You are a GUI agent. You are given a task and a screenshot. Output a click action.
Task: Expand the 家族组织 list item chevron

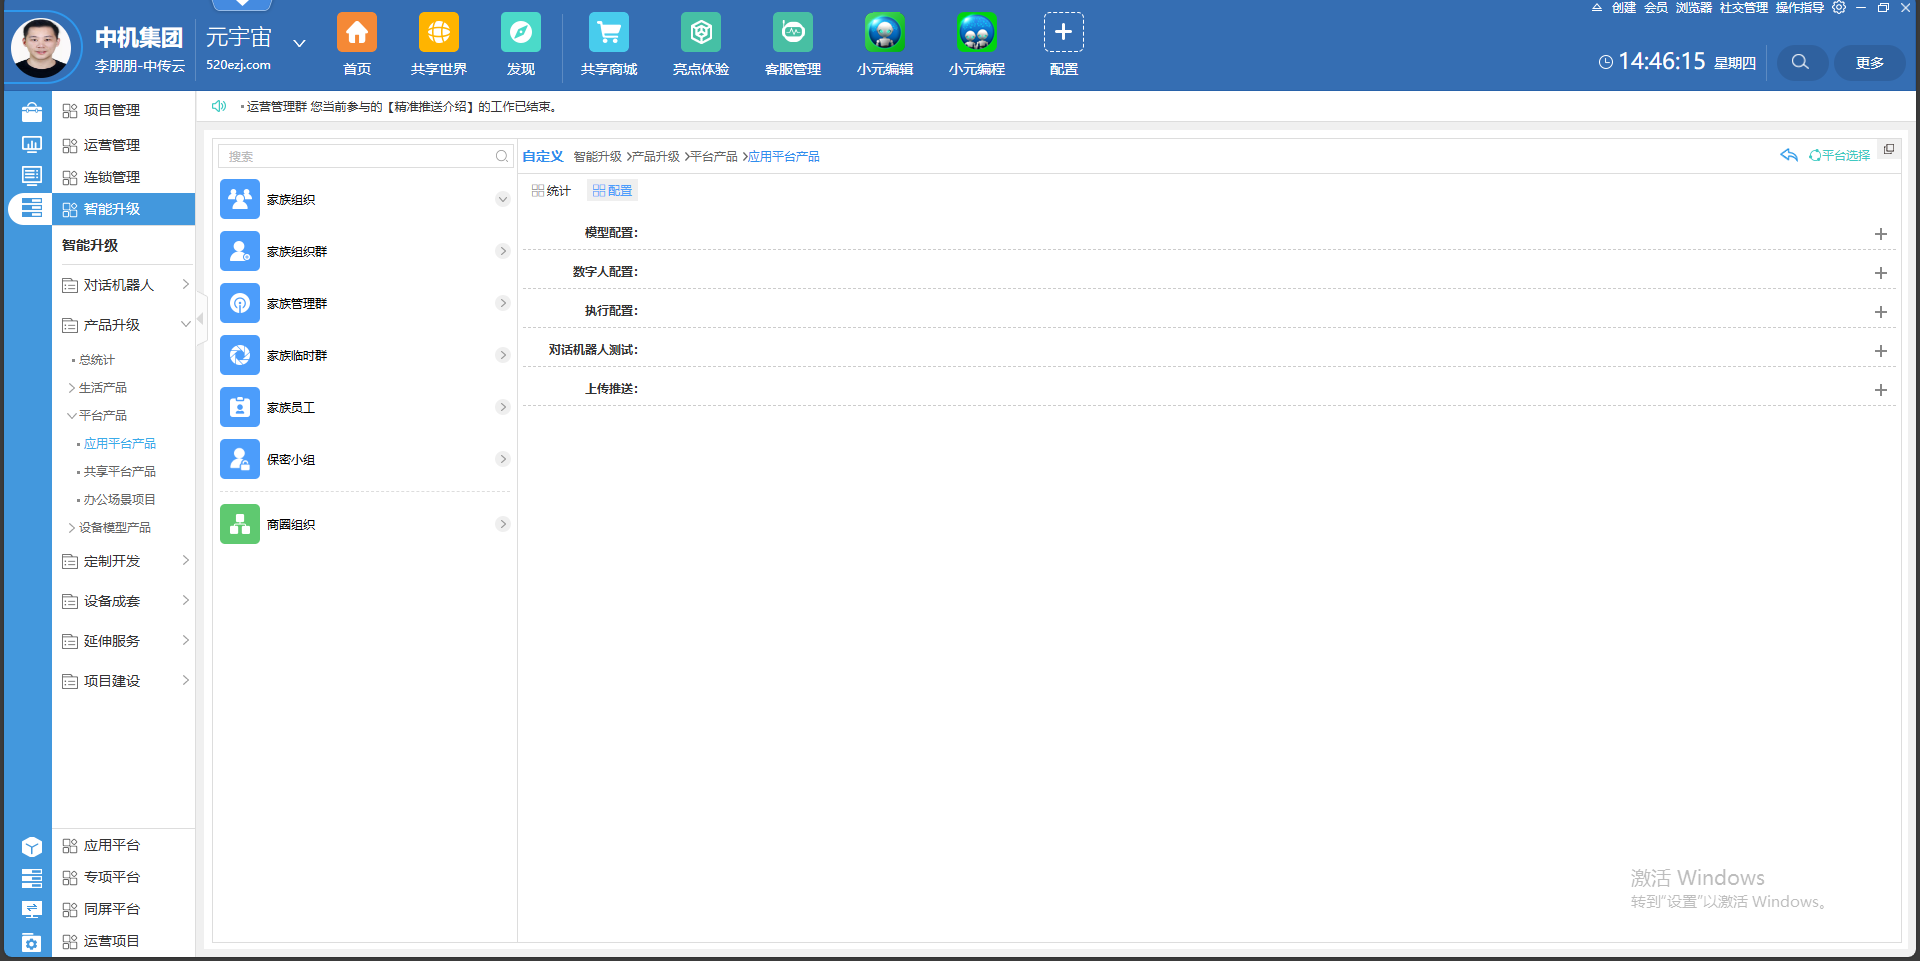click(x=502, y=200)
